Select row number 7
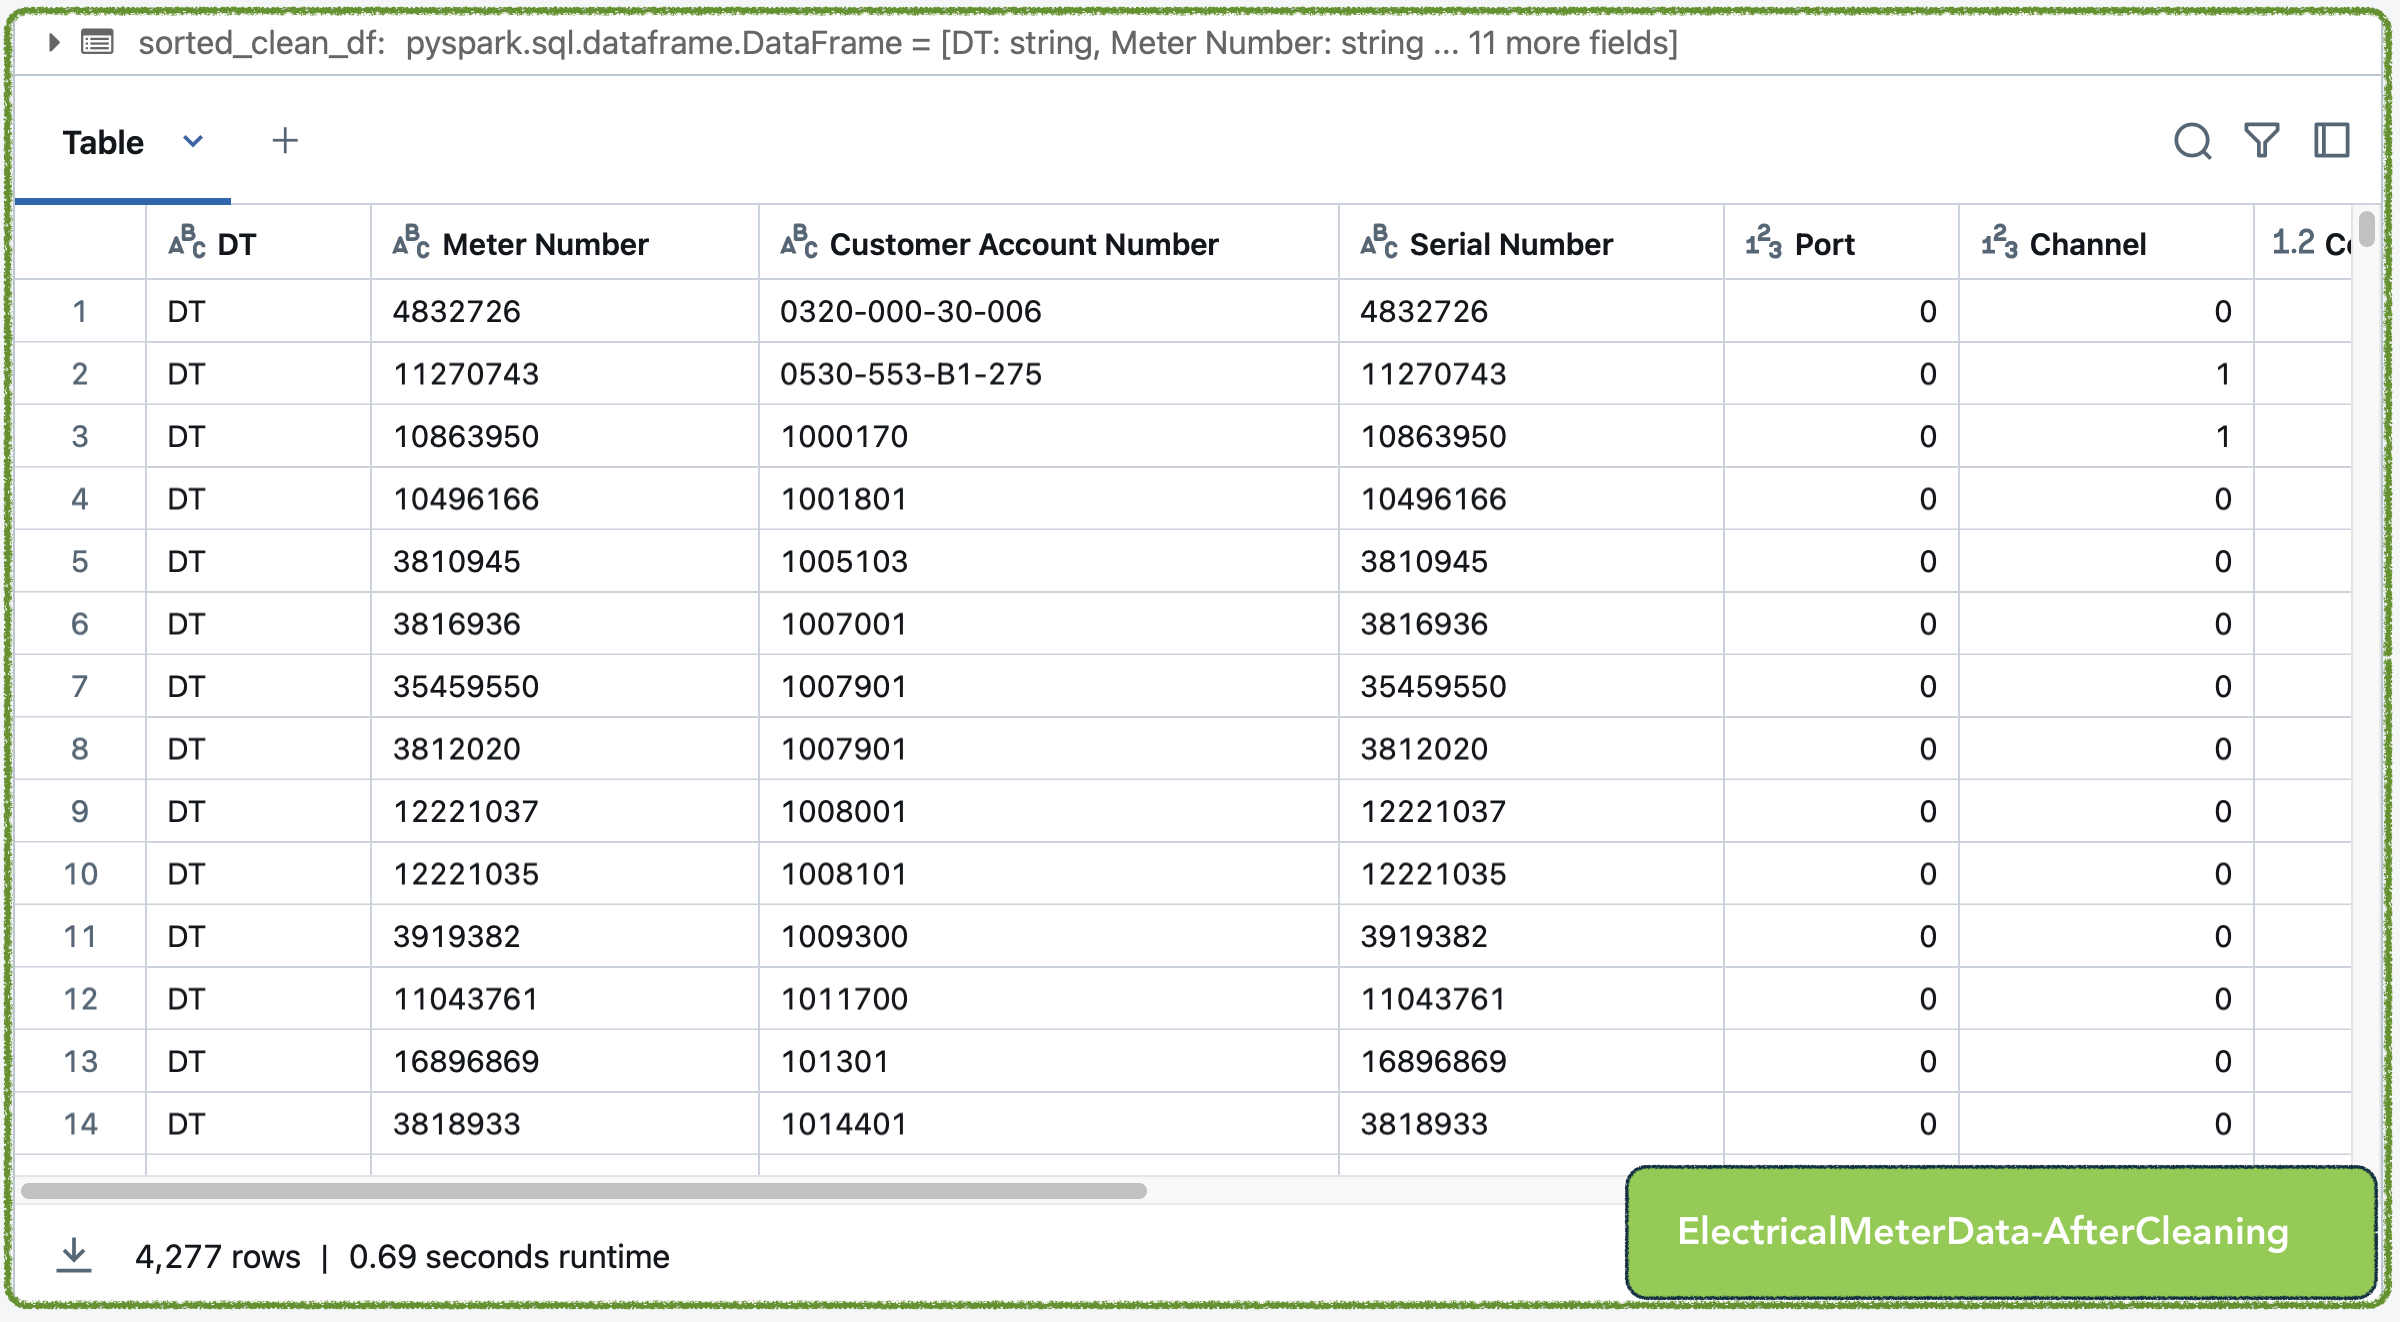 point(80,686)
